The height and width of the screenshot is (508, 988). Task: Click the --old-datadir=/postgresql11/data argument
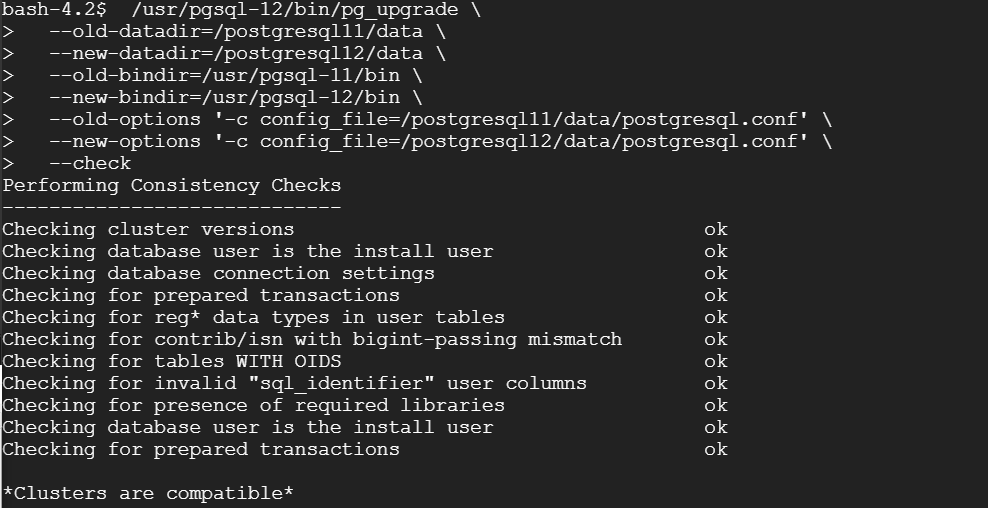(x=236, y=32)
